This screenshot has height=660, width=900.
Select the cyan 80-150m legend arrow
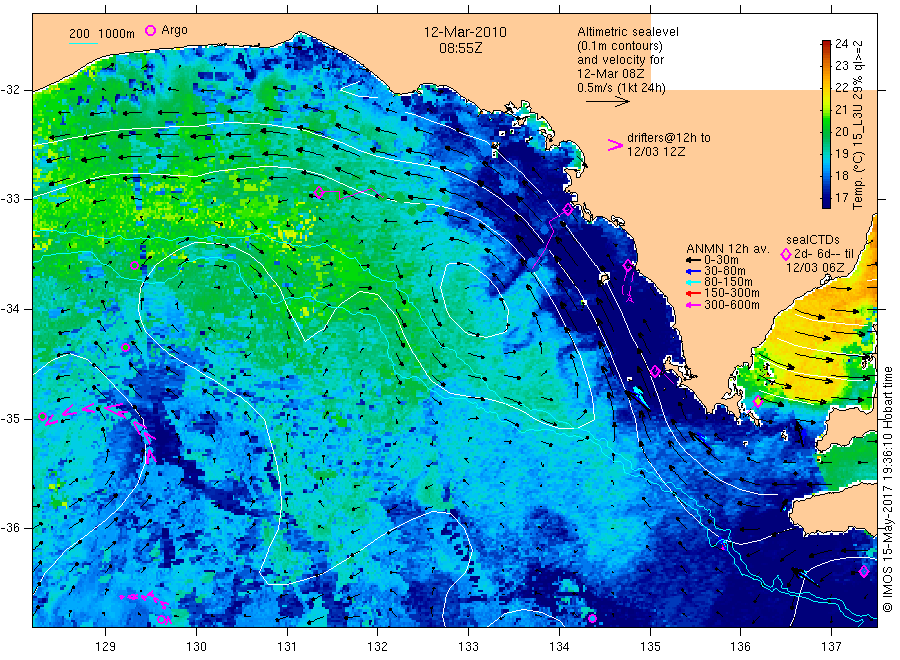tap(693, 282)
